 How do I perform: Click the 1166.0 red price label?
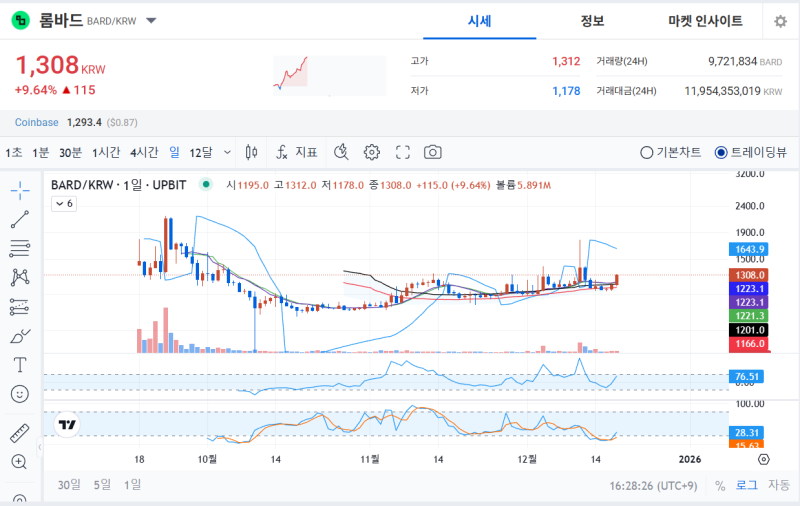[749, 344]
